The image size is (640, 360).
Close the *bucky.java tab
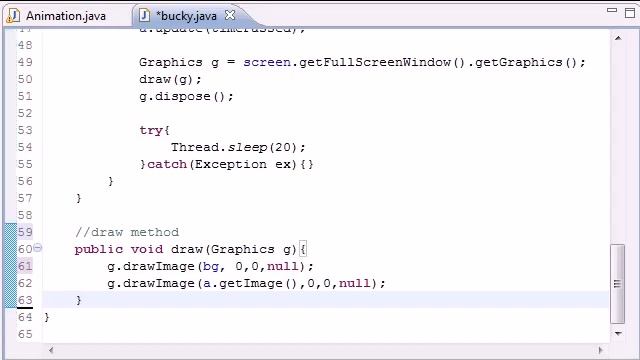tap(230, 15)
